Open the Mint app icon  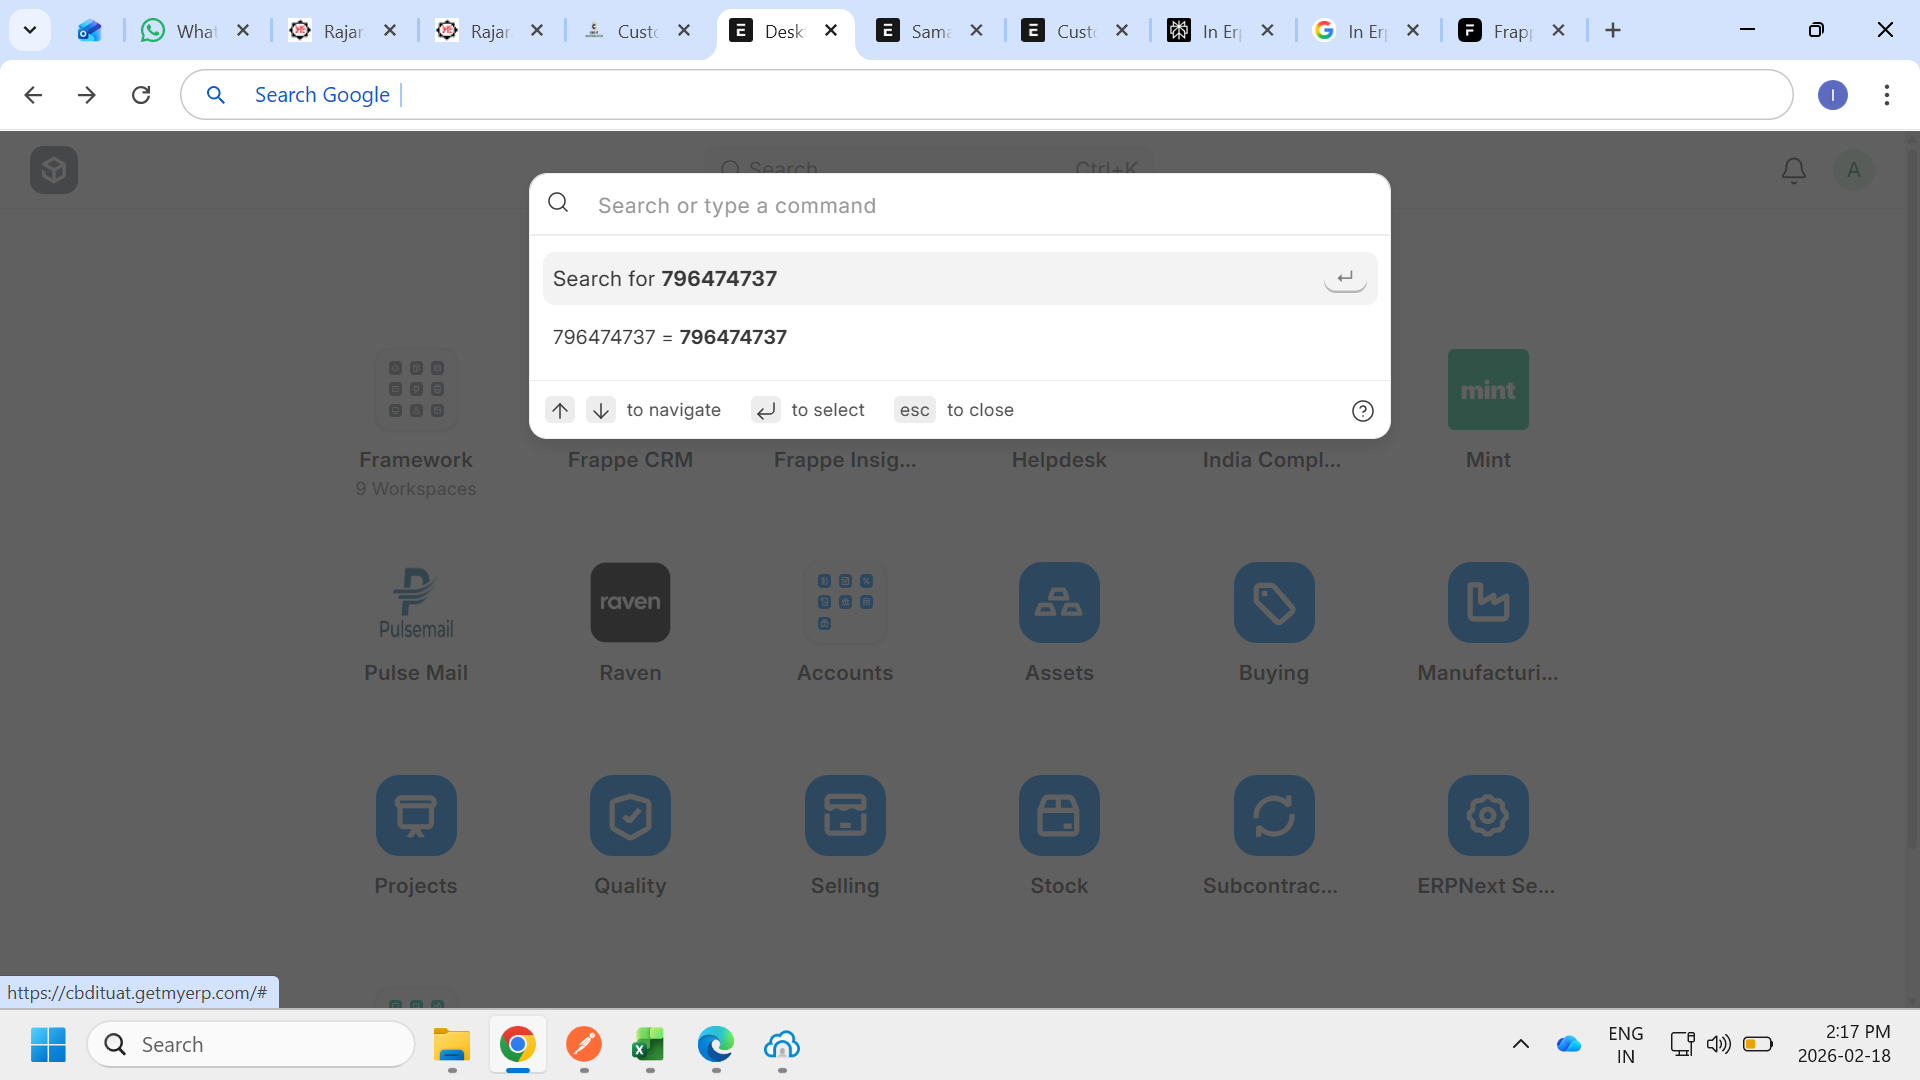[x=1488, y=390]
